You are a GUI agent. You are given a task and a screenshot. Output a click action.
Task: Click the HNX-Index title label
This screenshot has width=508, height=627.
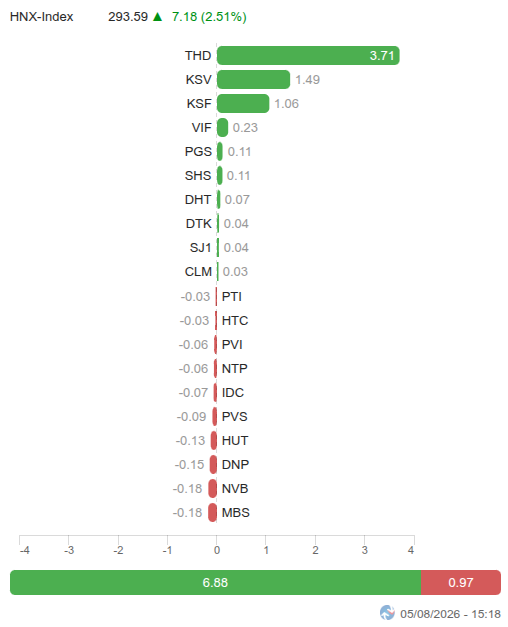click(42, 17)
